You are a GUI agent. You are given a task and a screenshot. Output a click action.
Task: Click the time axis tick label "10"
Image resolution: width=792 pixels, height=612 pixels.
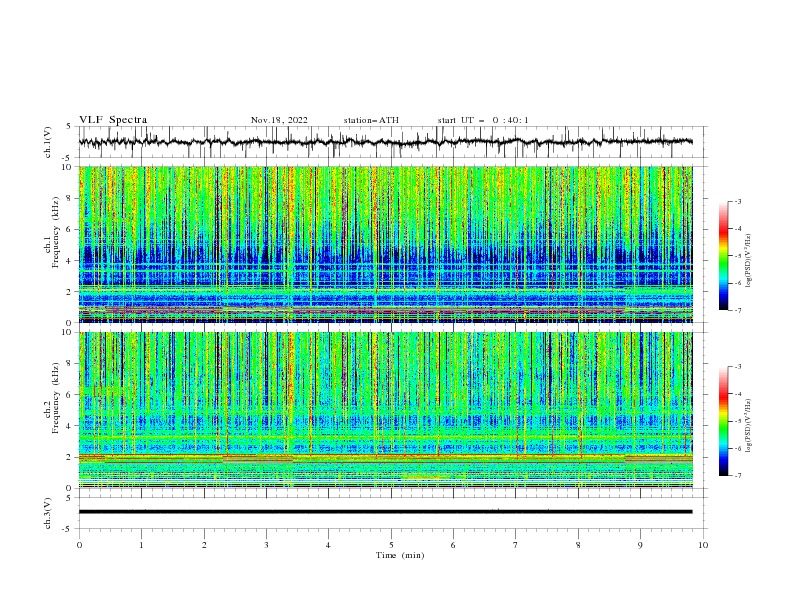703,545
